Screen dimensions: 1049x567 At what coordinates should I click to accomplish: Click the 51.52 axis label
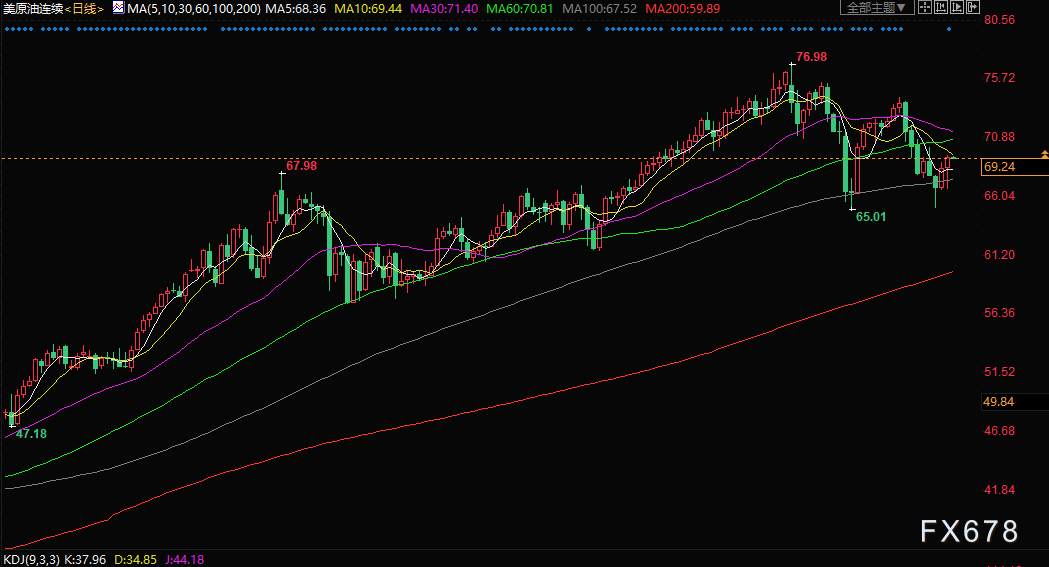(x=999, y=372)
